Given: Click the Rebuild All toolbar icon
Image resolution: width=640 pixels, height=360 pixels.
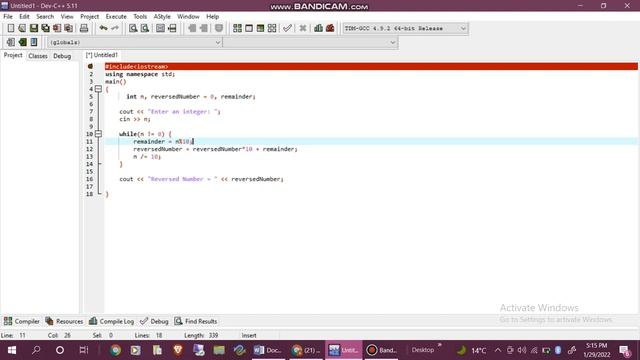Looking at the screenshot, I should tap(272, 28).
